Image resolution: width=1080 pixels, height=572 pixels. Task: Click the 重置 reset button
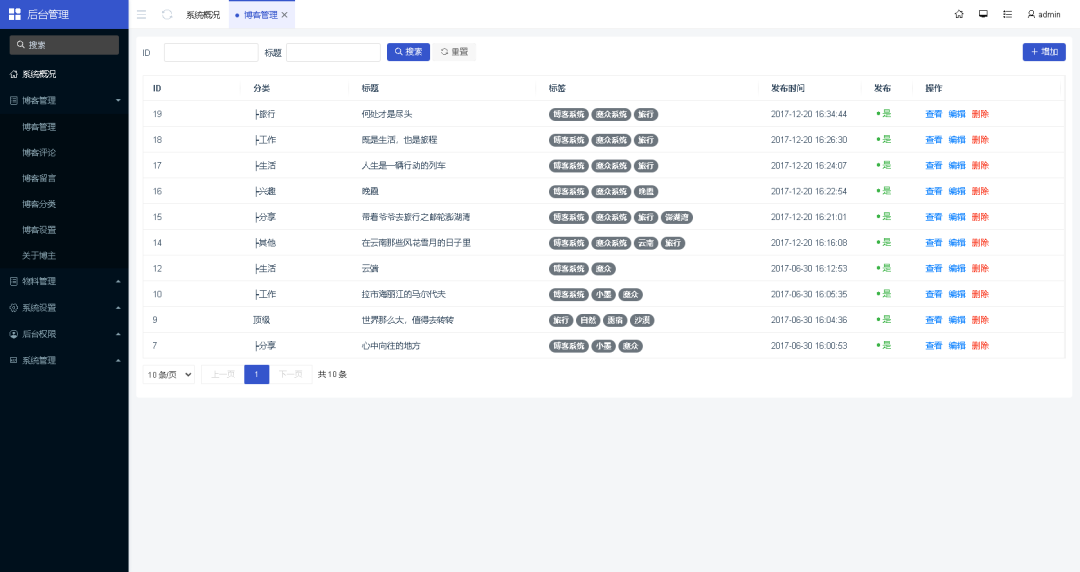point(455,52)
